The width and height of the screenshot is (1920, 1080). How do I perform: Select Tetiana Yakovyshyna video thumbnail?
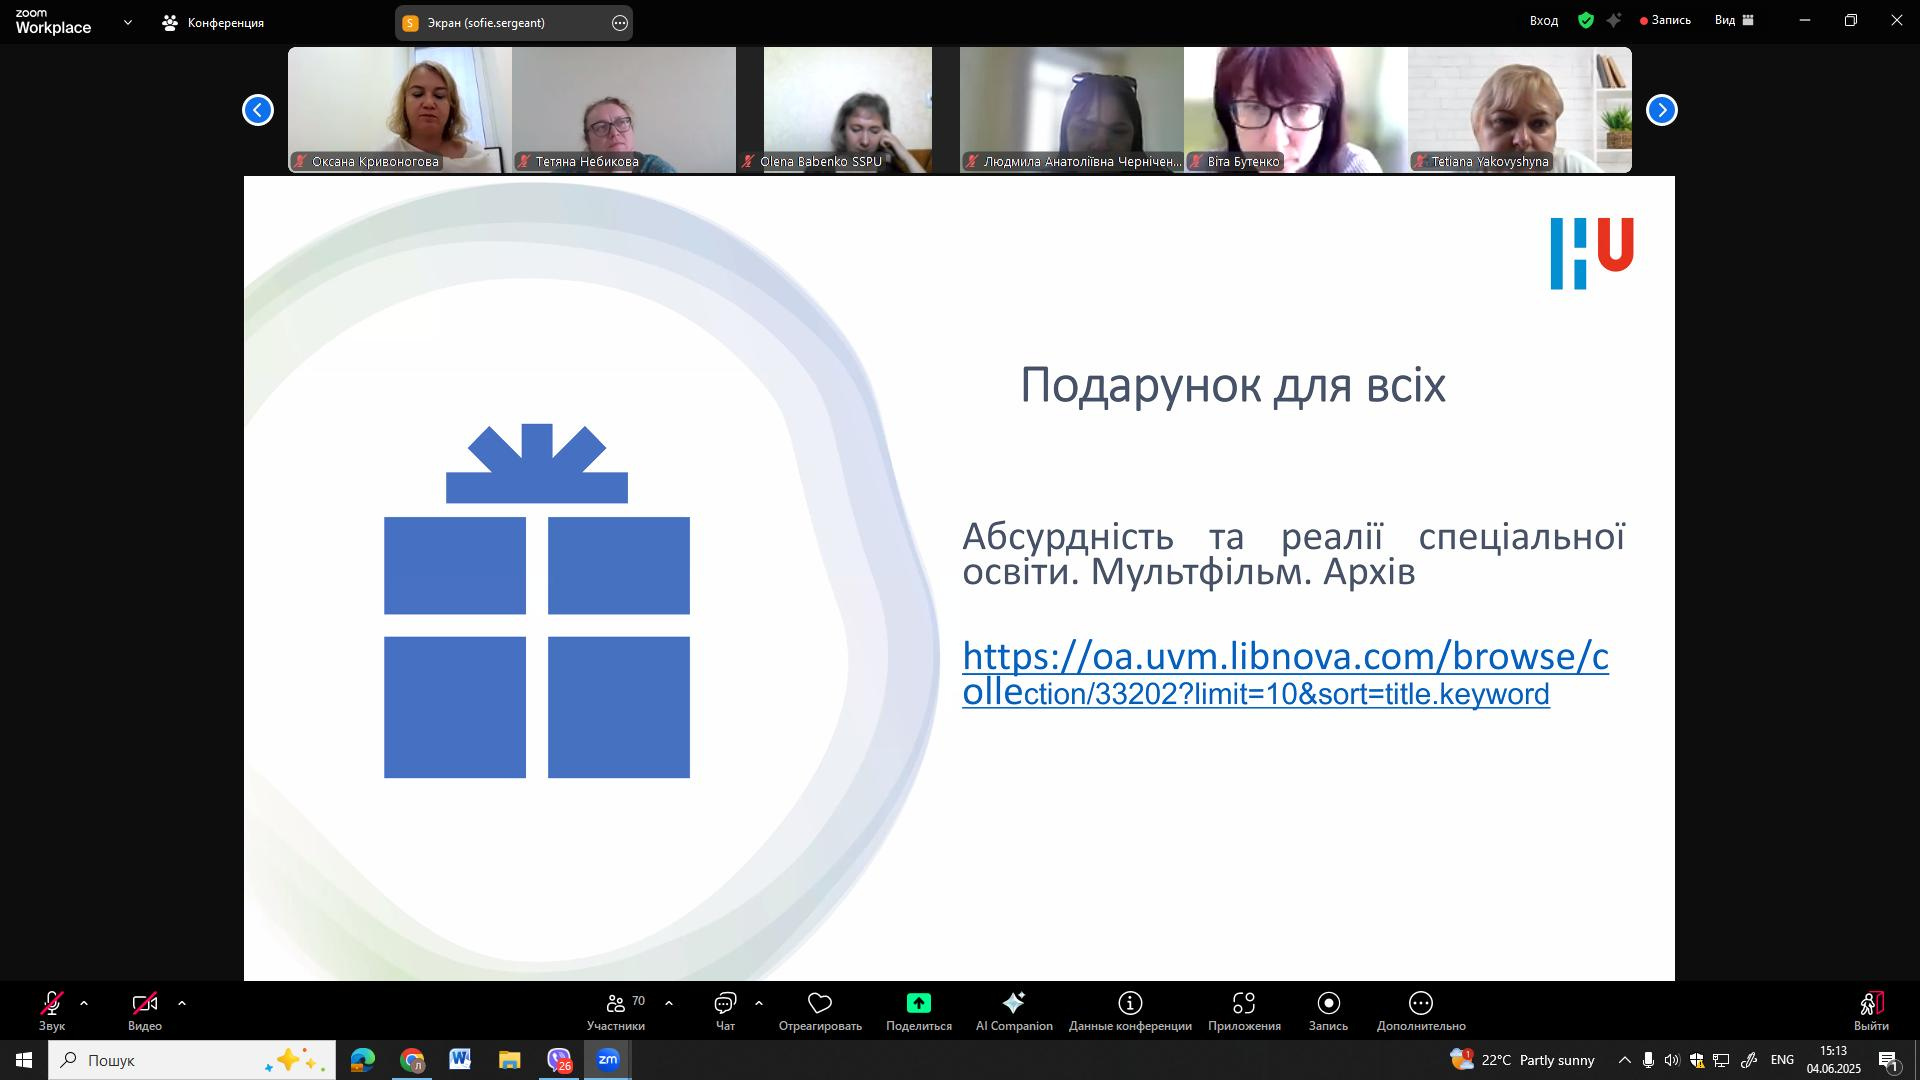[1520, 110]
